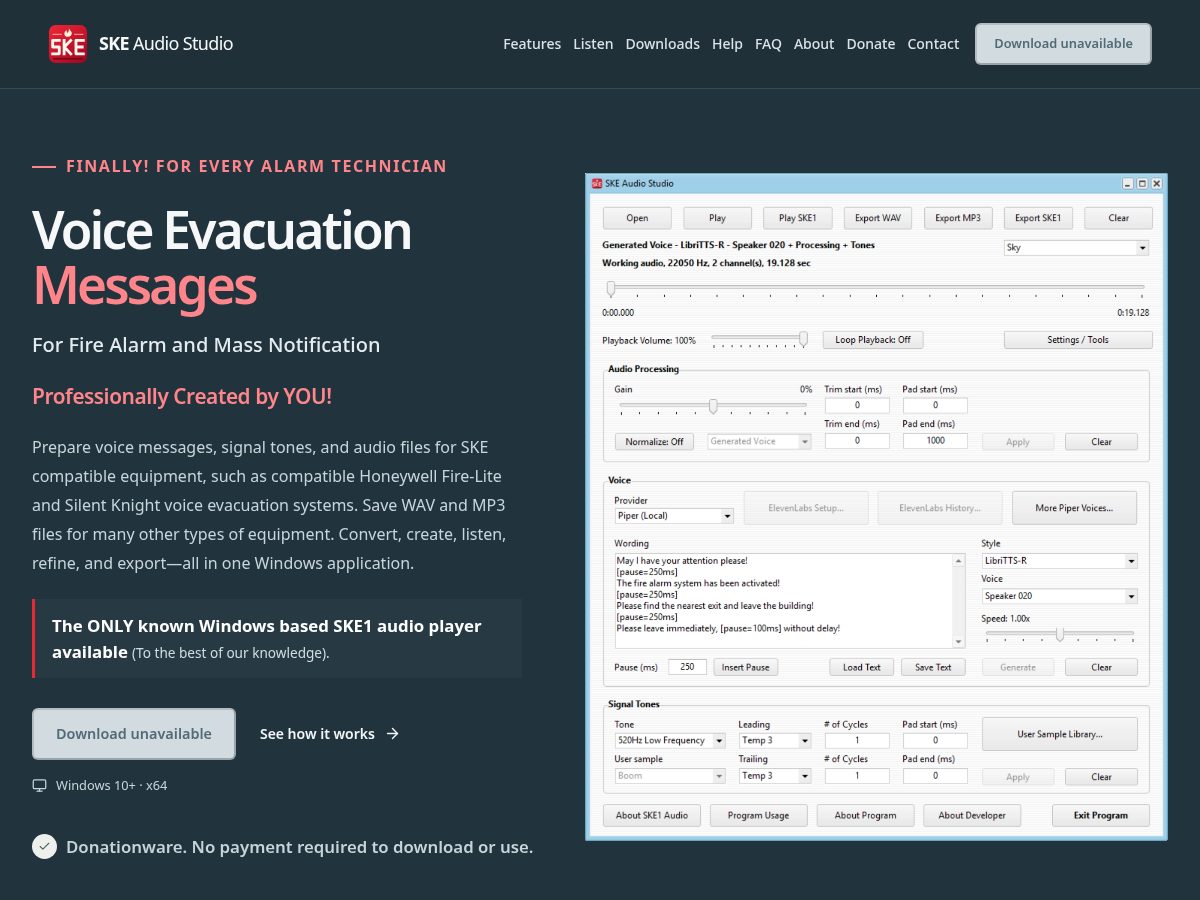Toggle the Loop Playback: Off button
This screenshot has width=1200, height=900.
click(873, 340)
